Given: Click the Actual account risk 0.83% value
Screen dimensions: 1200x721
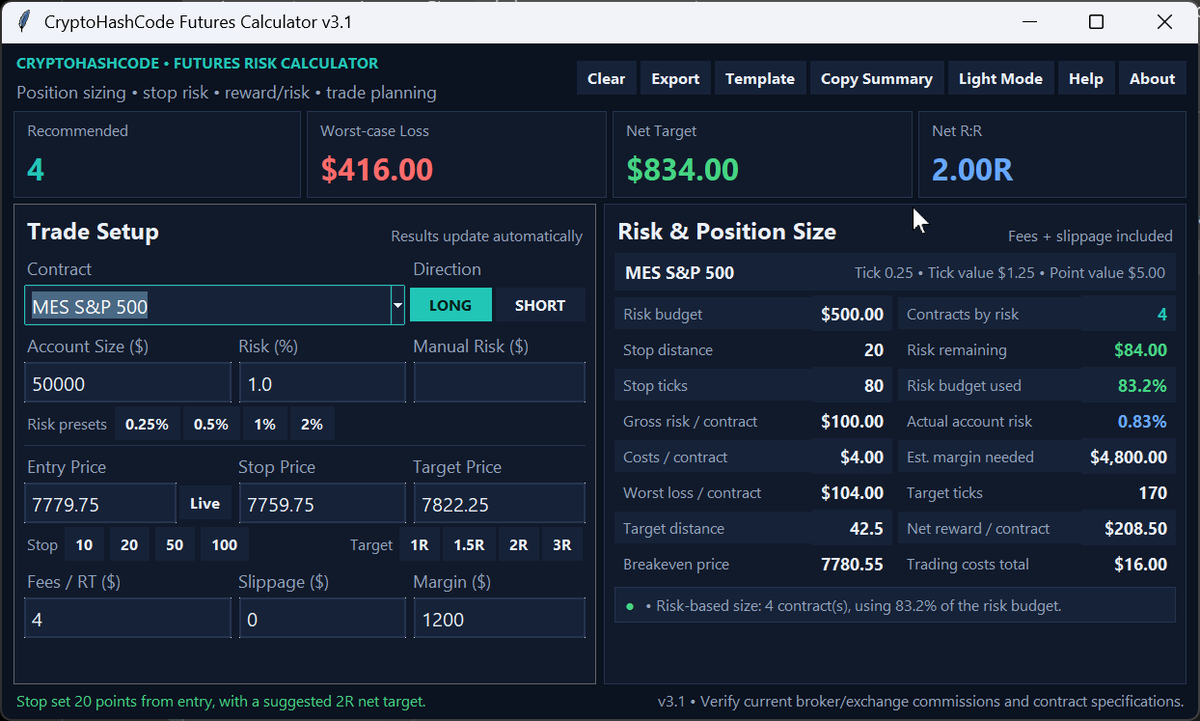Looking at the screenshot, I should [1142, 421].
